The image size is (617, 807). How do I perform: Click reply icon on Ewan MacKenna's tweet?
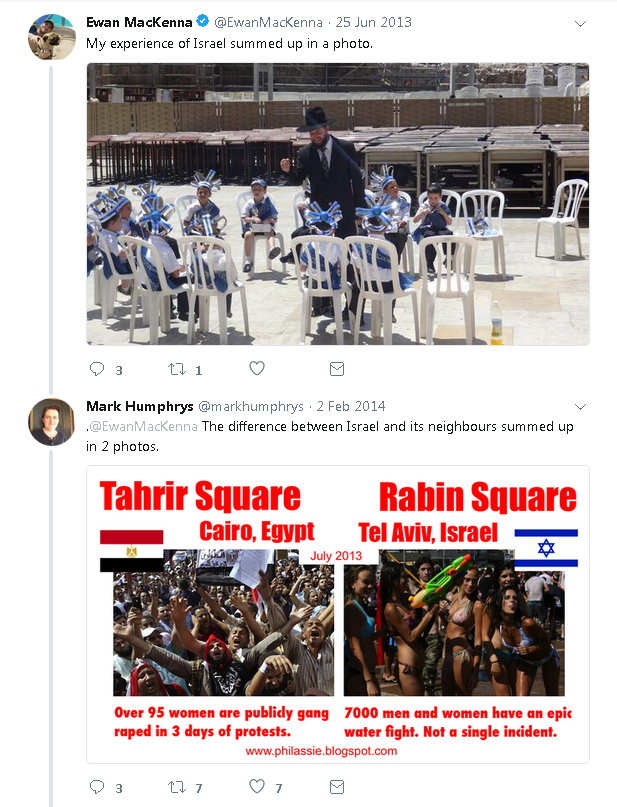pyautogui.click(x=97, y=369)
